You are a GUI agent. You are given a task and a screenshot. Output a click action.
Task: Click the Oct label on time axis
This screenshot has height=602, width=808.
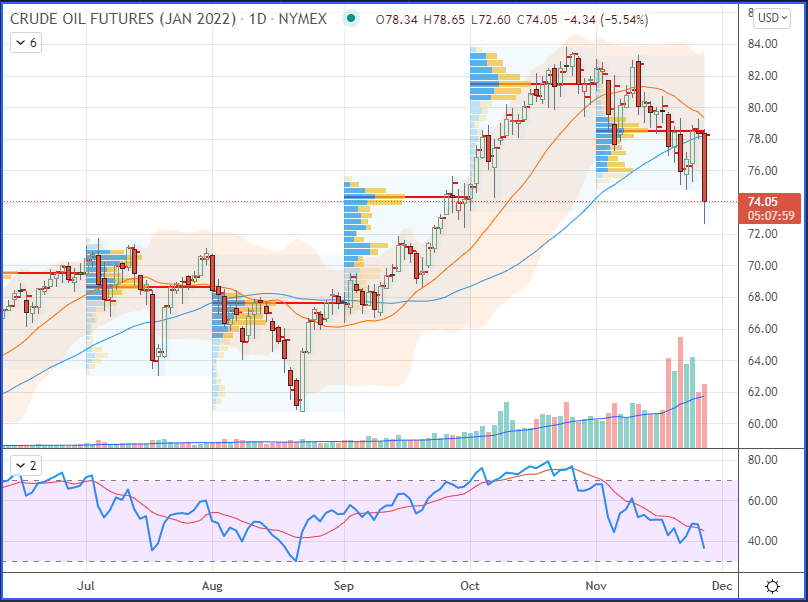[x=470, y=586]
